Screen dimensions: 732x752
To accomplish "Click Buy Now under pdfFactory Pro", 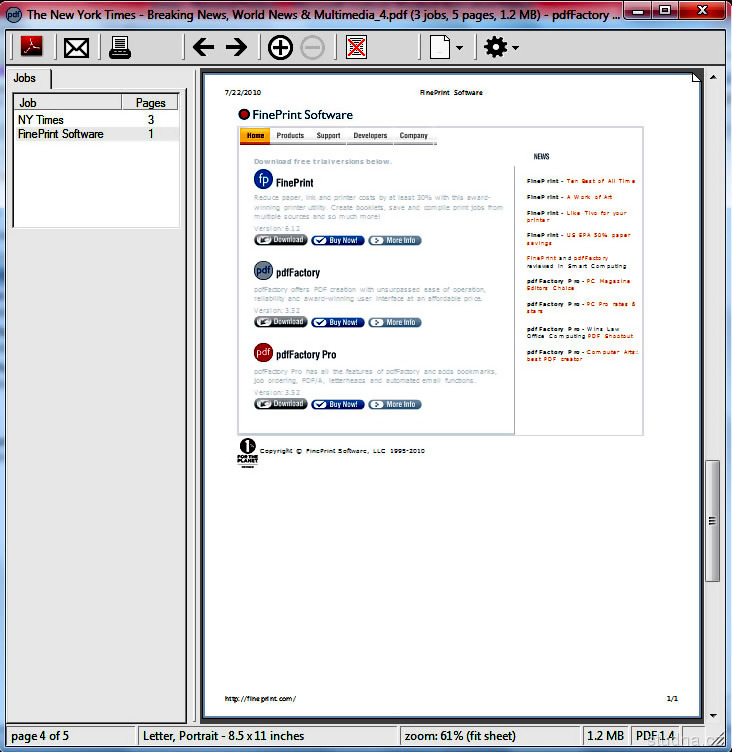I will pos(338,404).
